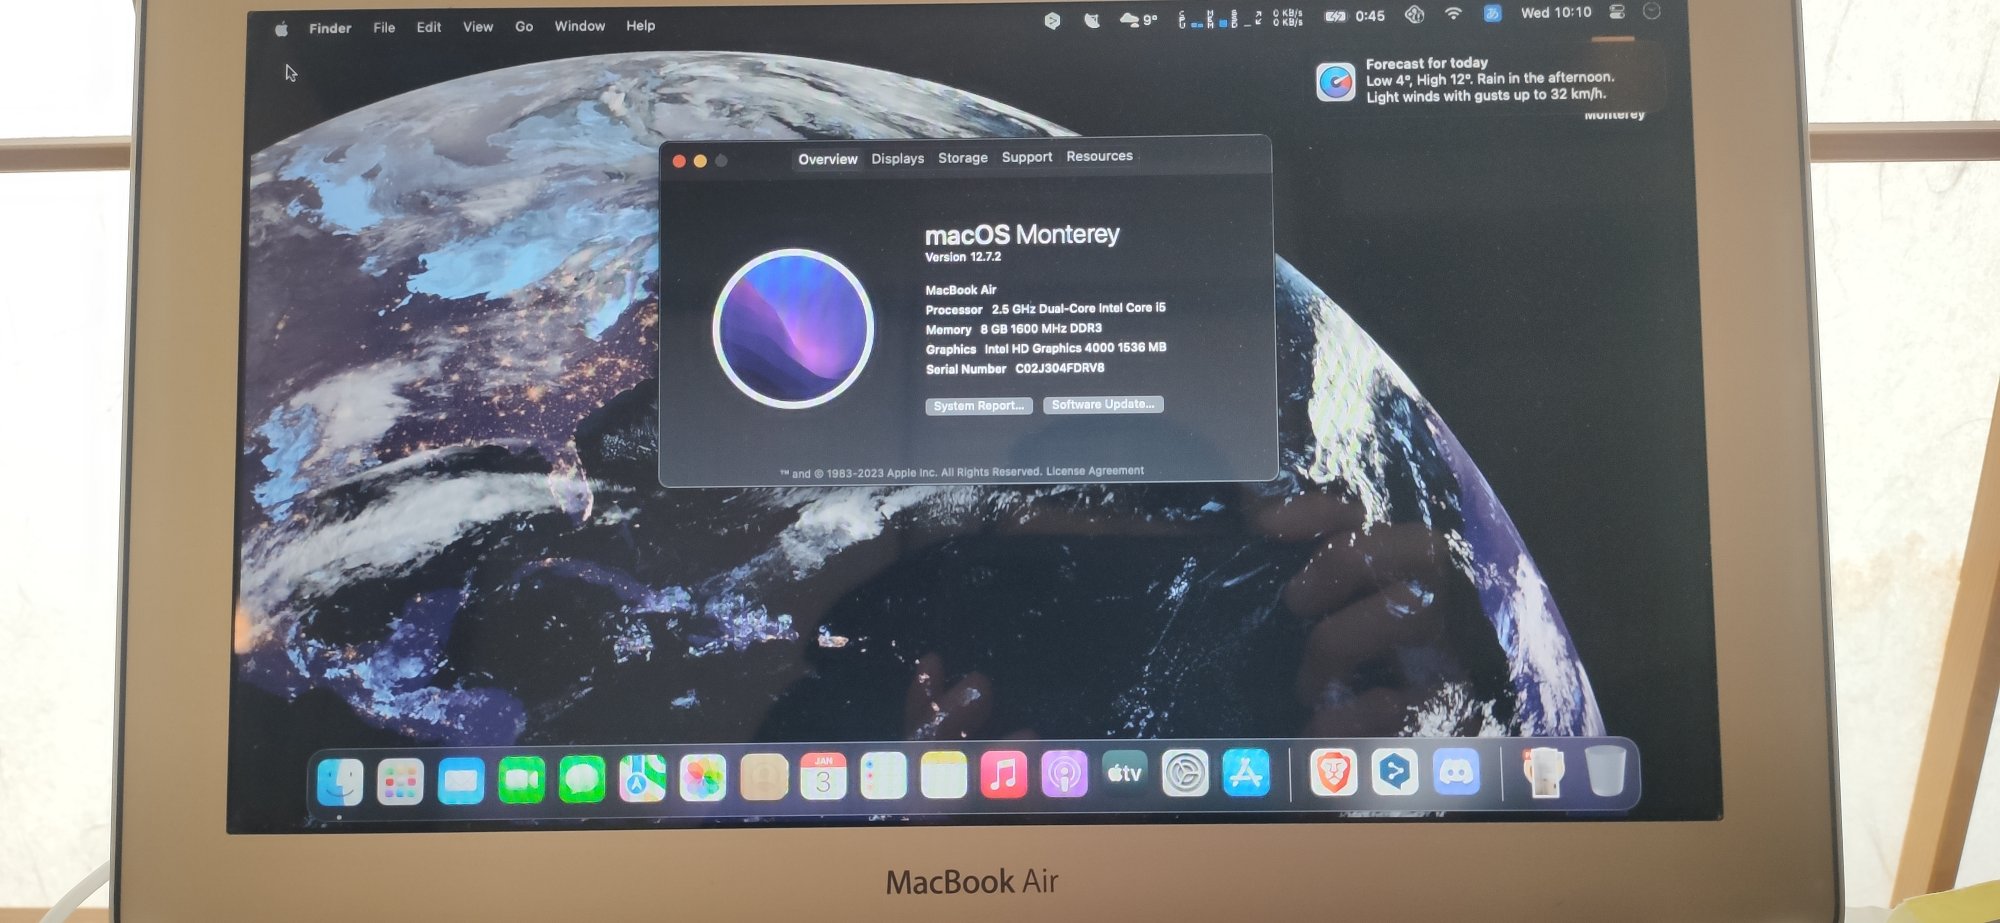Click the battery status showing 0:45

pyautogui.click(x=1355, y=16)
